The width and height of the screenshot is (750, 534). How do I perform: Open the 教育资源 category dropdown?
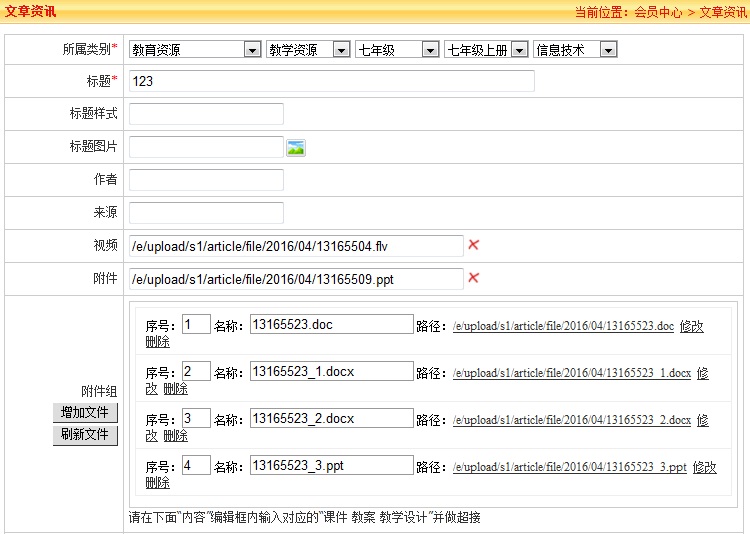[x=194, y=50]
